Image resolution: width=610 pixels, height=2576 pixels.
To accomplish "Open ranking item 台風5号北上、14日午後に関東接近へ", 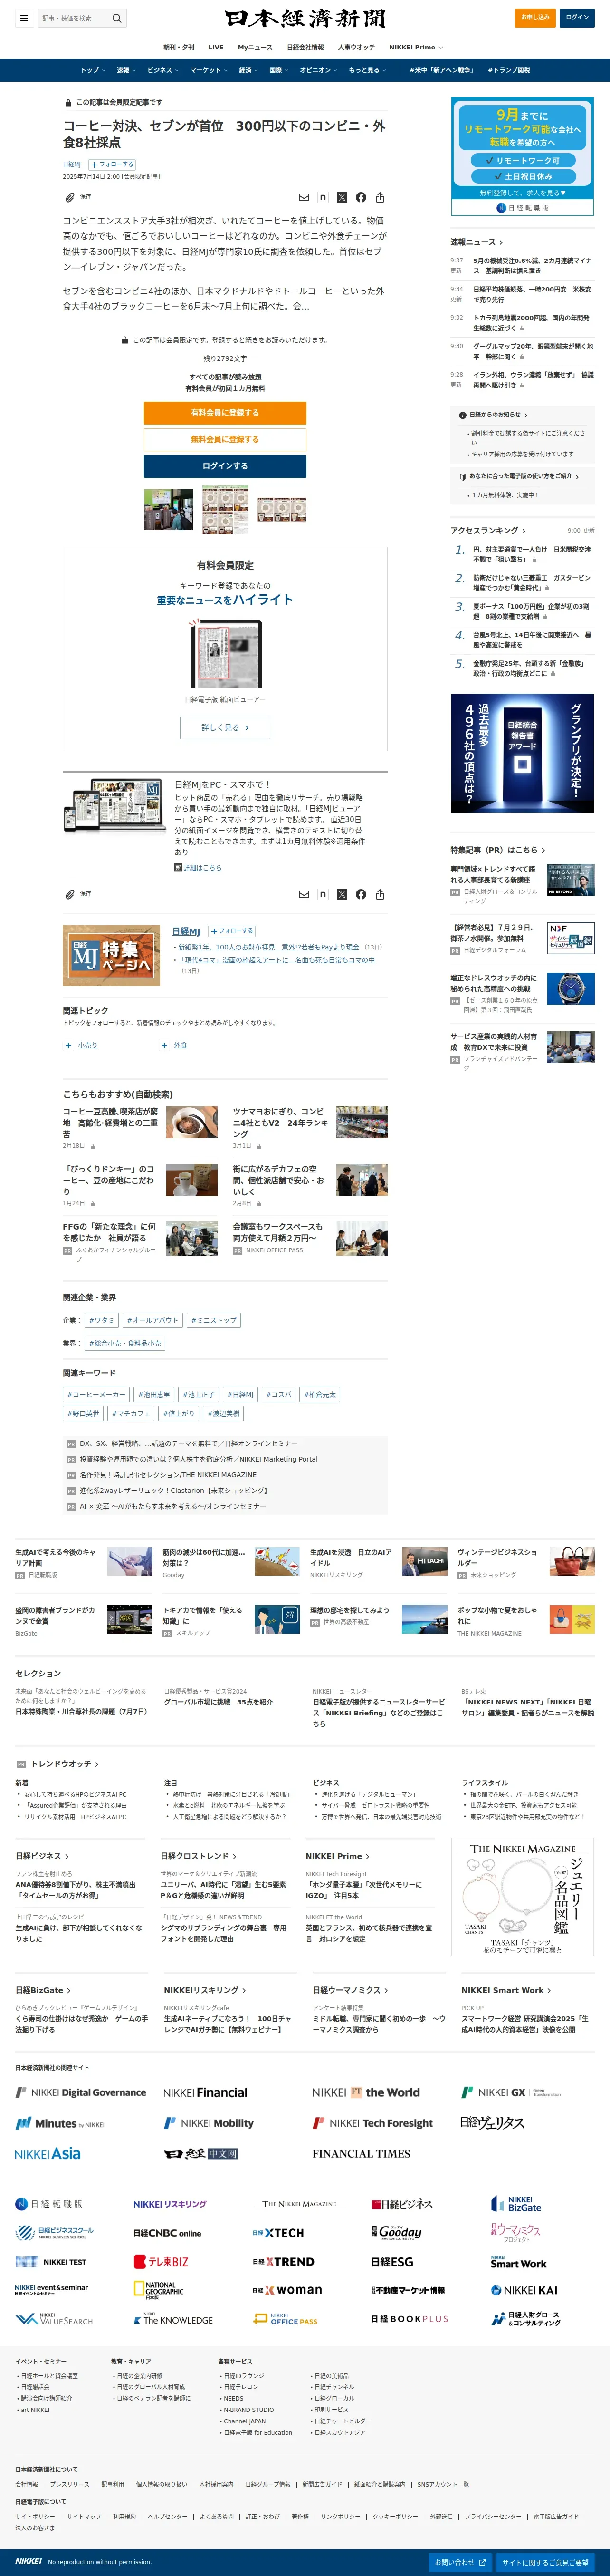I will pos(531,639).
